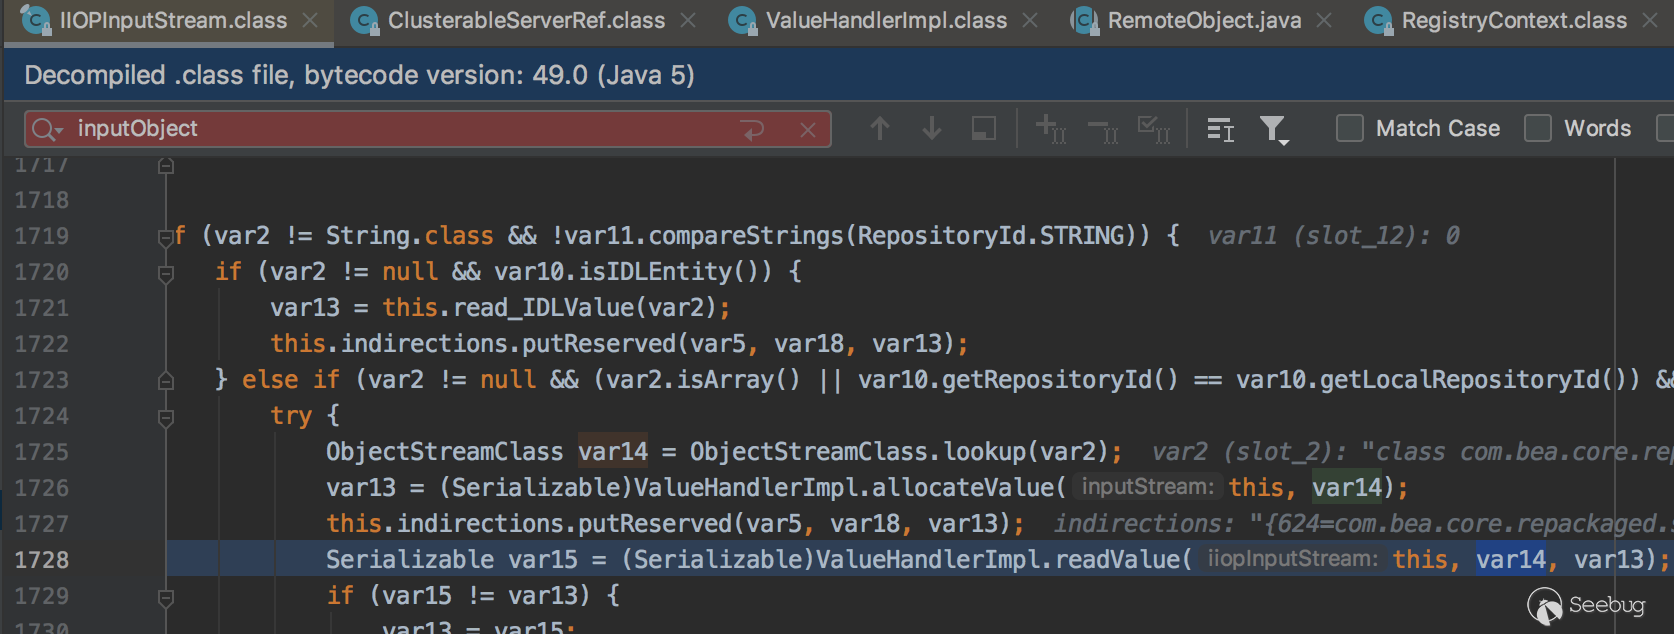
Task: Click the unselect occurrence icon
Action: [1103, 129]
